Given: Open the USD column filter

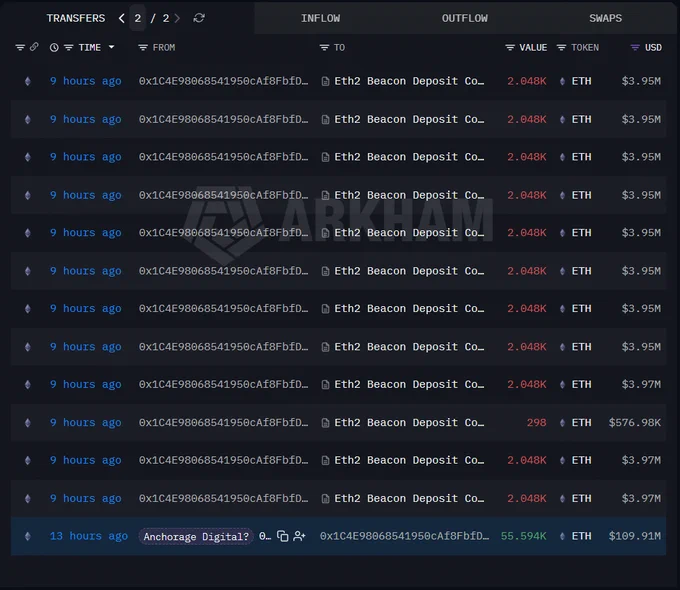Looking at the screenshot, I should (x=635, y=47).
